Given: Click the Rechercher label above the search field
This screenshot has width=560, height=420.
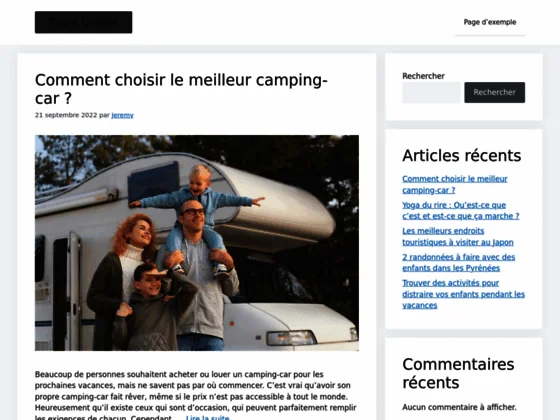Looking at the screenshot, I should click(423, 76).
